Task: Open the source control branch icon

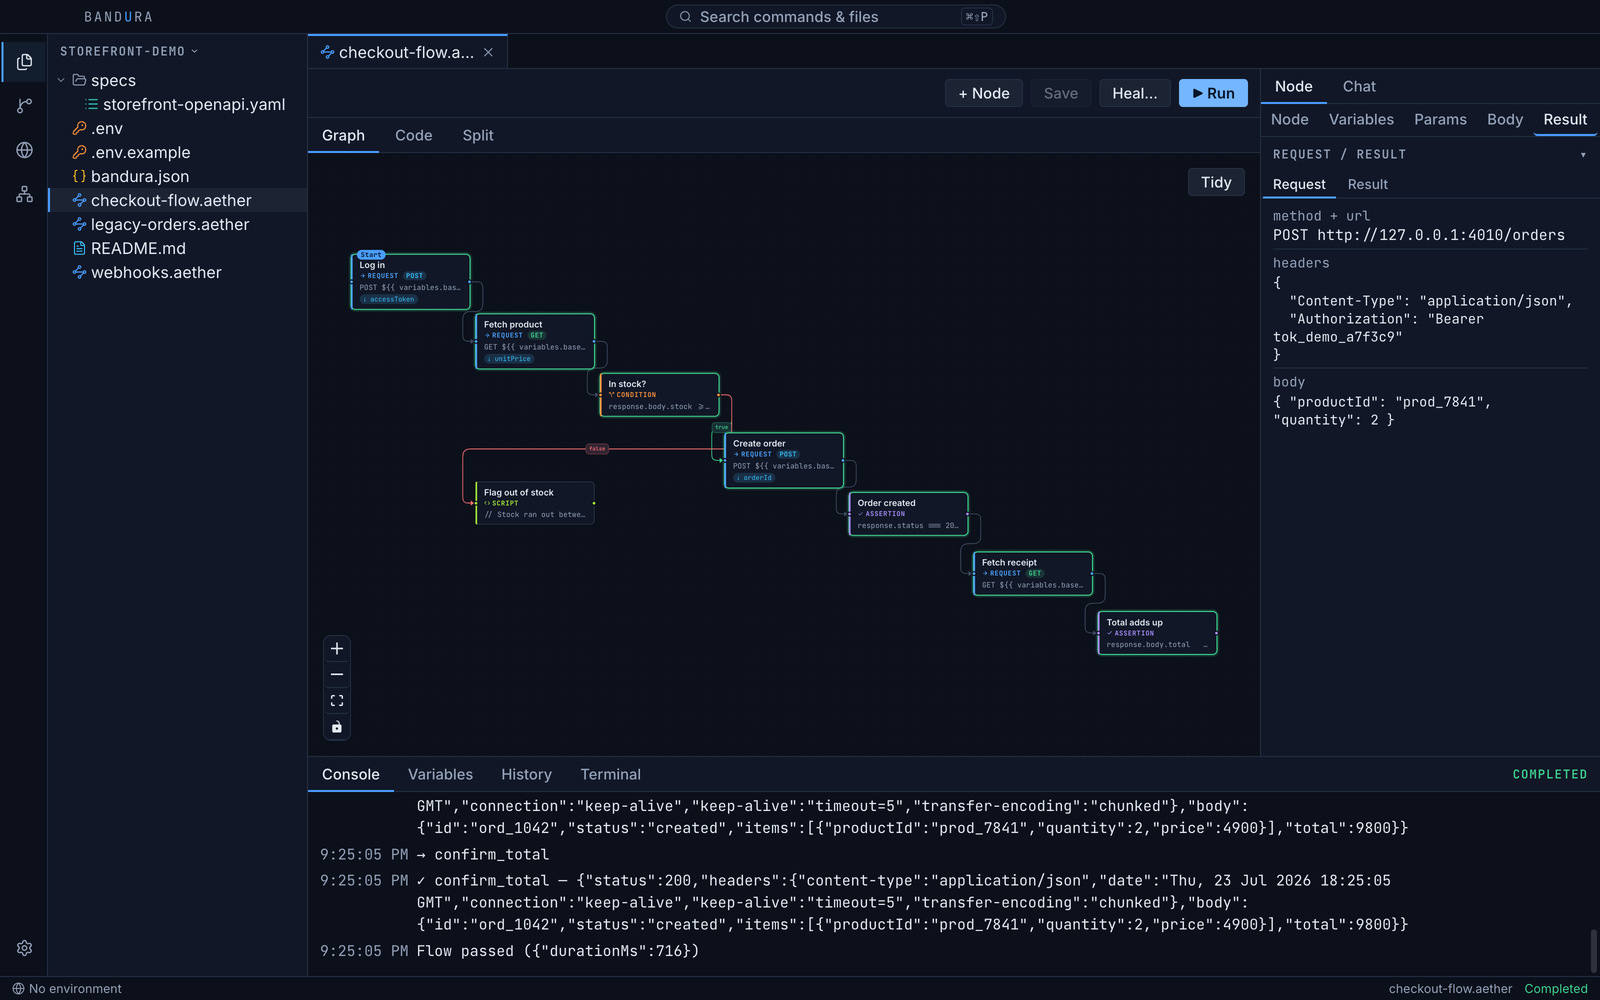Action: [24, 106]
